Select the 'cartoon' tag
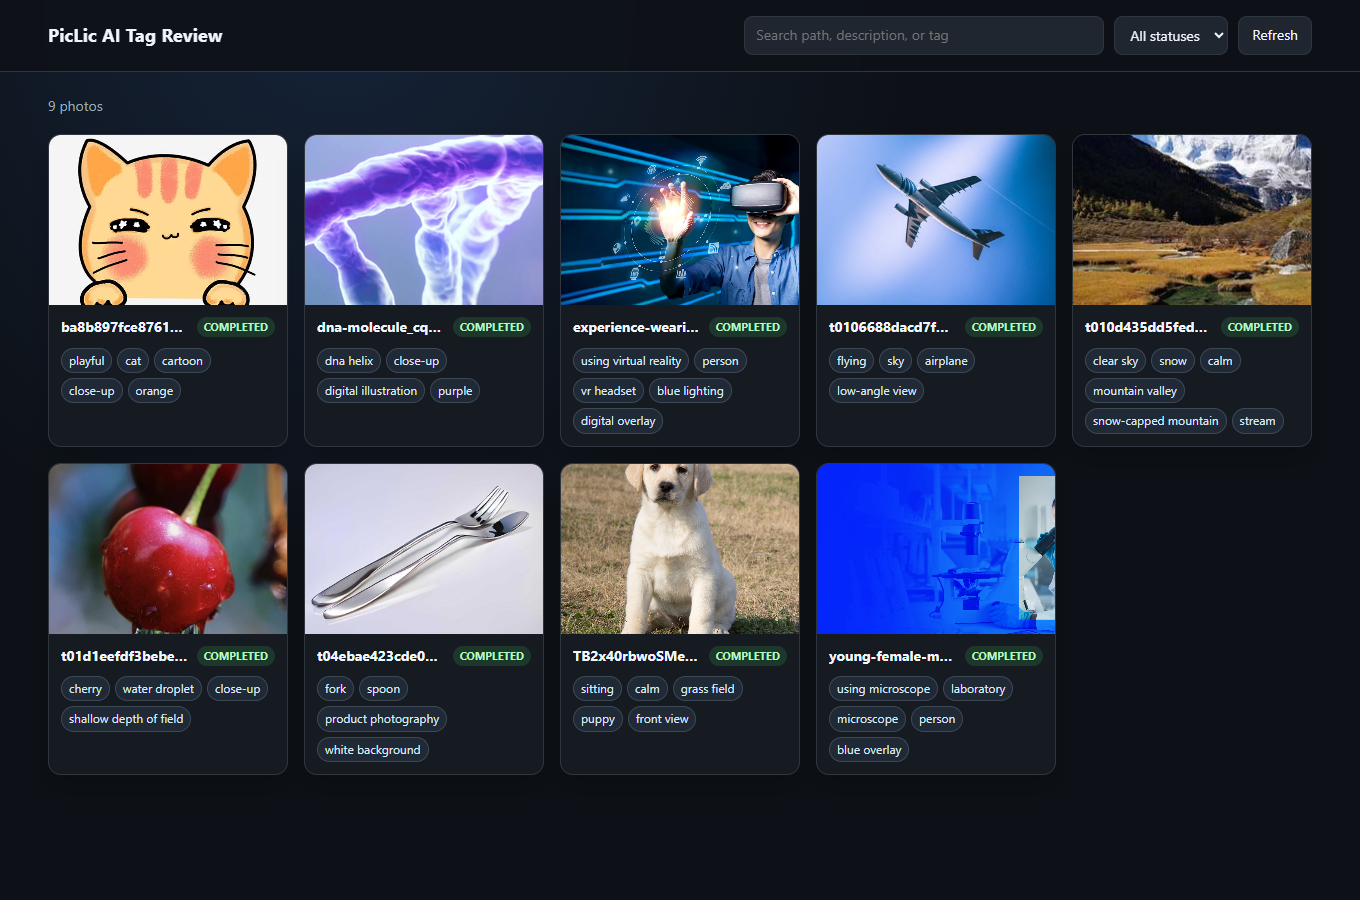The image size is (1360, 900). point(182,361)
